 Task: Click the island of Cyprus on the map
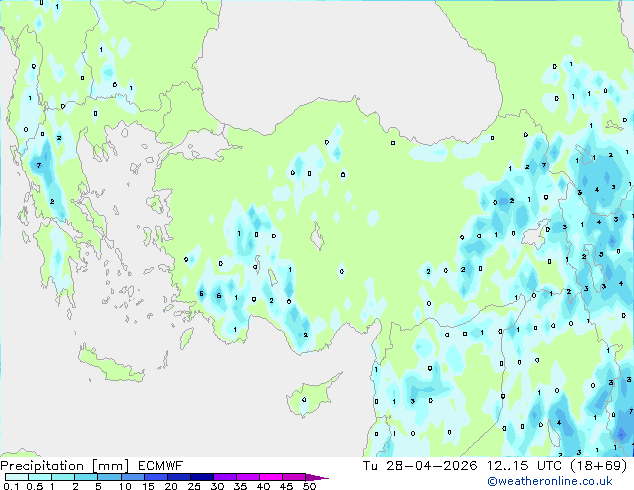click(311, 396)
